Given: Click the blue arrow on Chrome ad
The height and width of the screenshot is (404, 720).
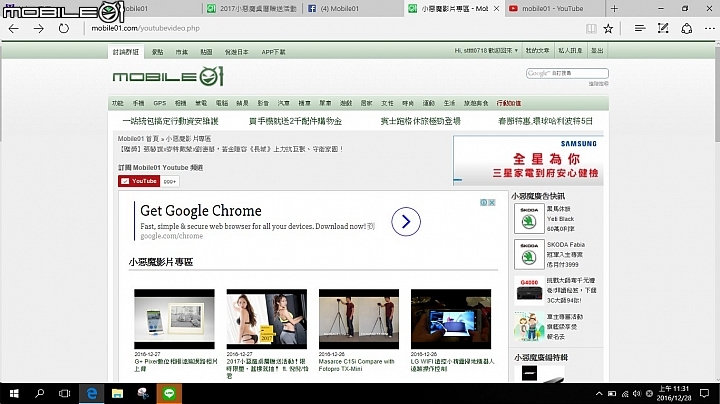Looking at the screenshot, I should coord(404,221).
